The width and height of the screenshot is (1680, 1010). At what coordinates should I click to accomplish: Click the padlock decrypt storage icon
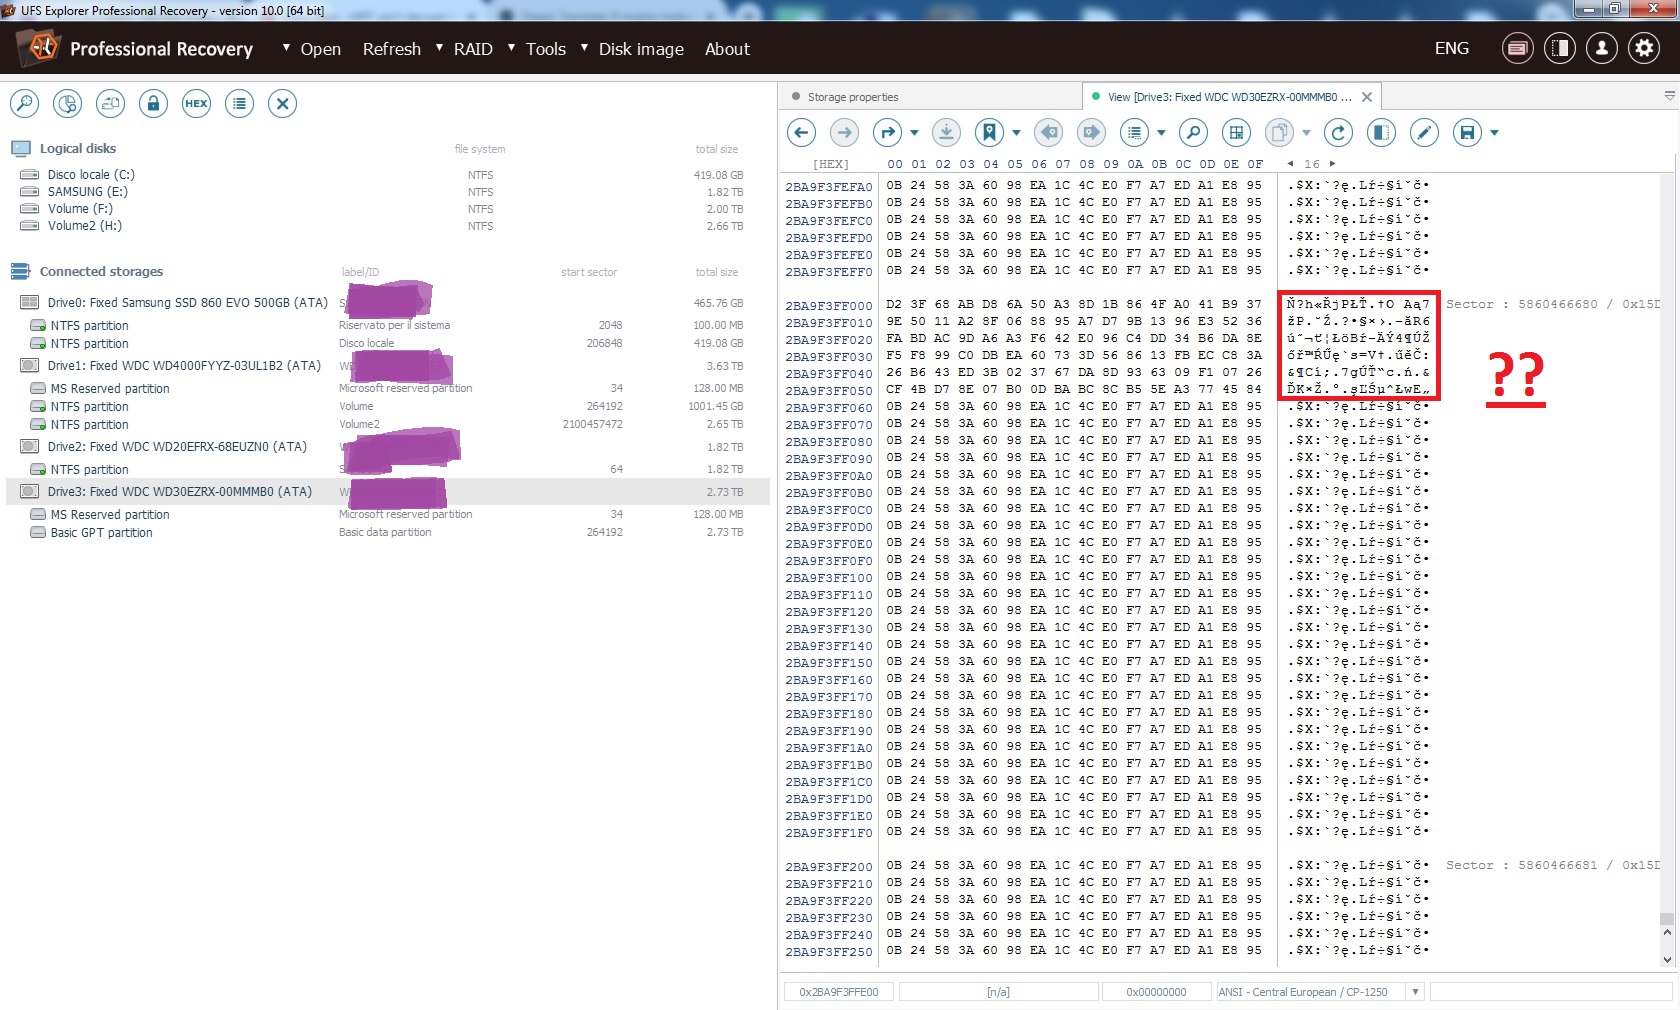(x=154, y=103)
